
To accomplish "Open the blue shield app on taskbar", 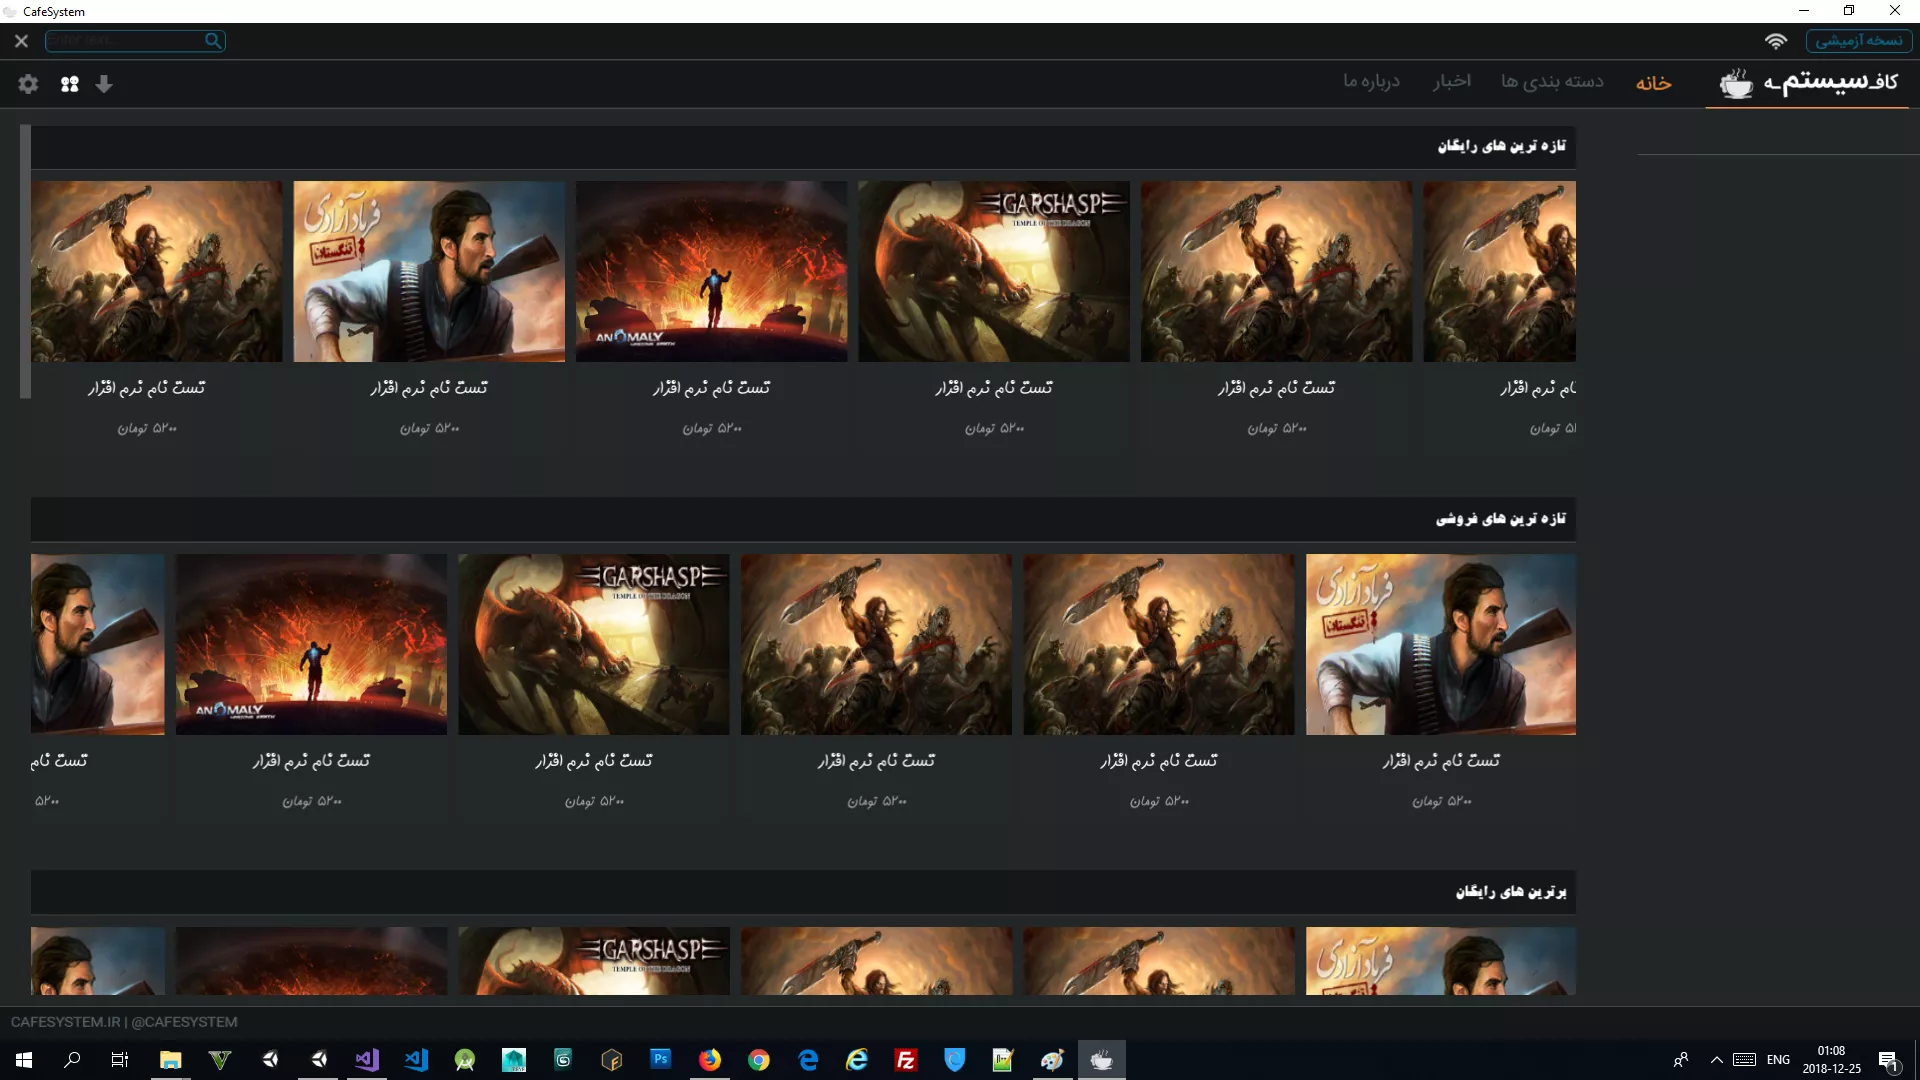I will [x=955, y=1060].
